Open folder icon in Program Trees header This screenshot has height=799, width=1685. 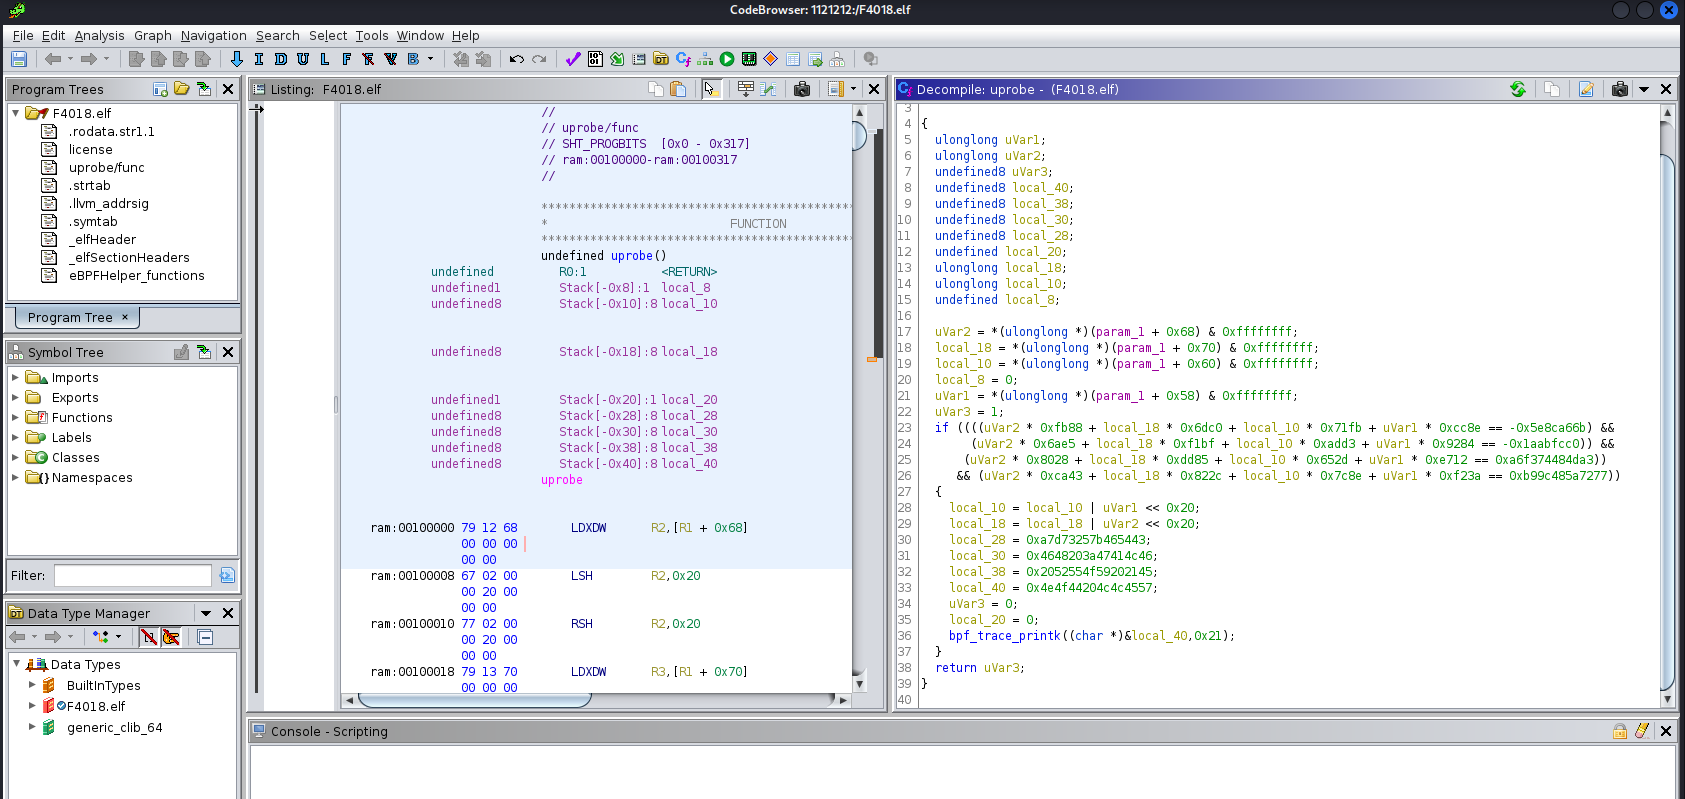(182, 89)
